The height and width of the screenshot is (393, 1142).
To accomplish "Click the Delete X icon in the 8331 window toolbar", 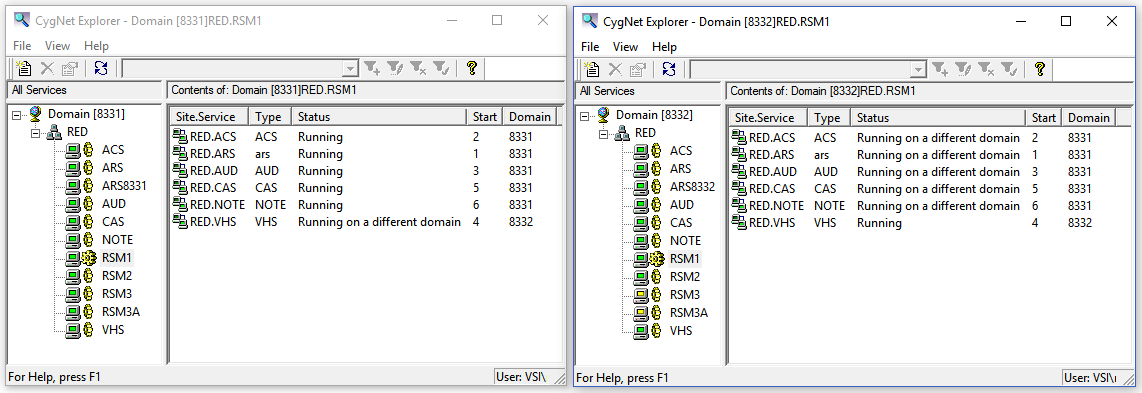I will [x=47, y=68].
